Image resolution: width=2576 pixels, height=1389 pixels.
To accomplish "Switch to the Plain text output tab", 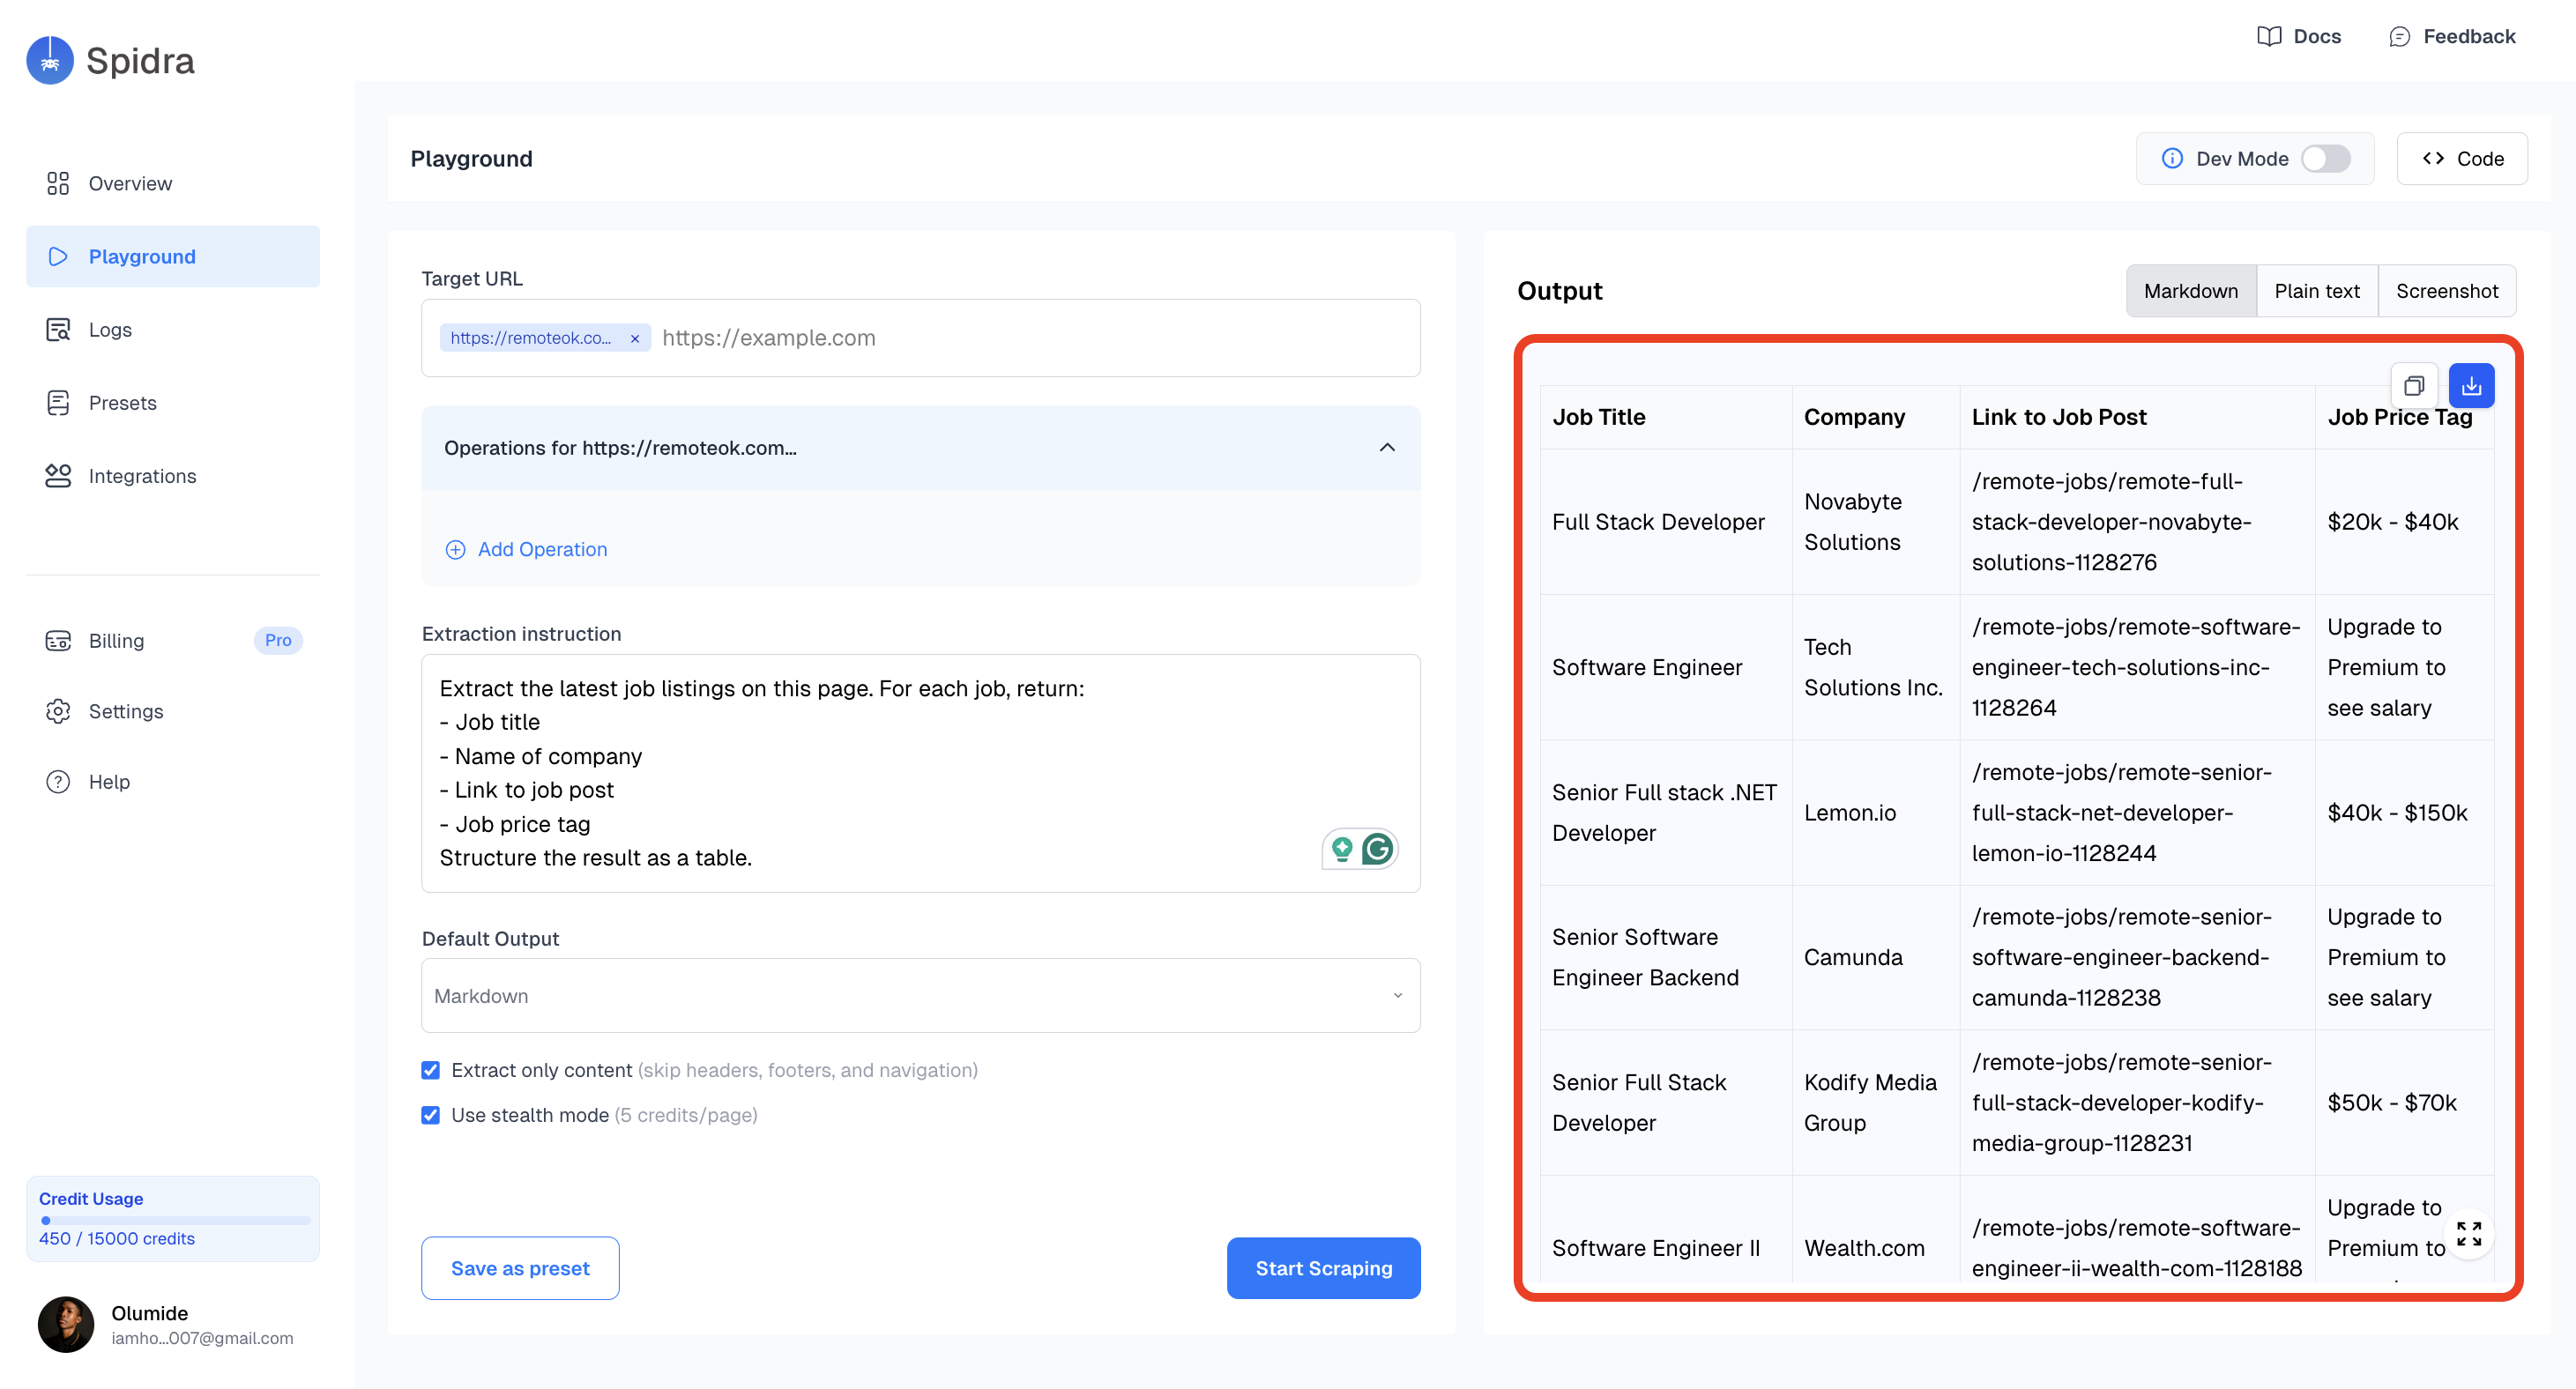I will pyautogui.click(x=2317, y=290).
